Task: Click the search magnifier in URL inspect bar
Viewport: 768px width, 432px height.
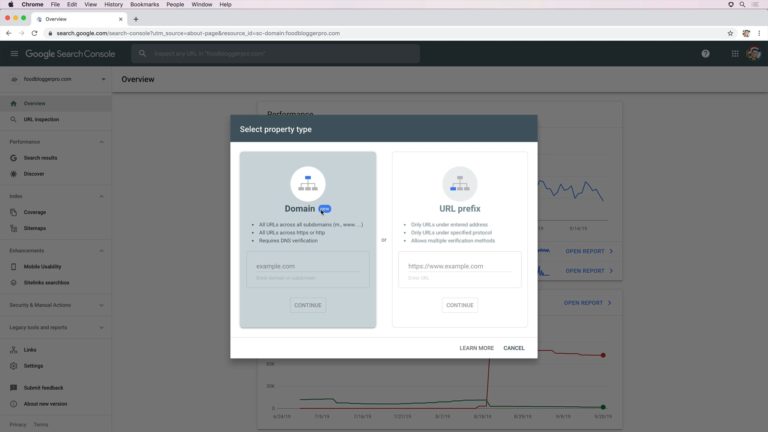Action: 142,53
